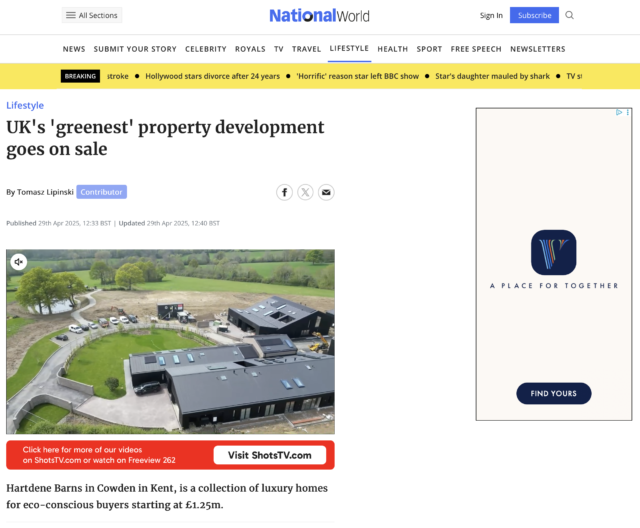Screen dimensions: 640x528
Task: Go to NationalWorld homepage logo
Action: 319,15
